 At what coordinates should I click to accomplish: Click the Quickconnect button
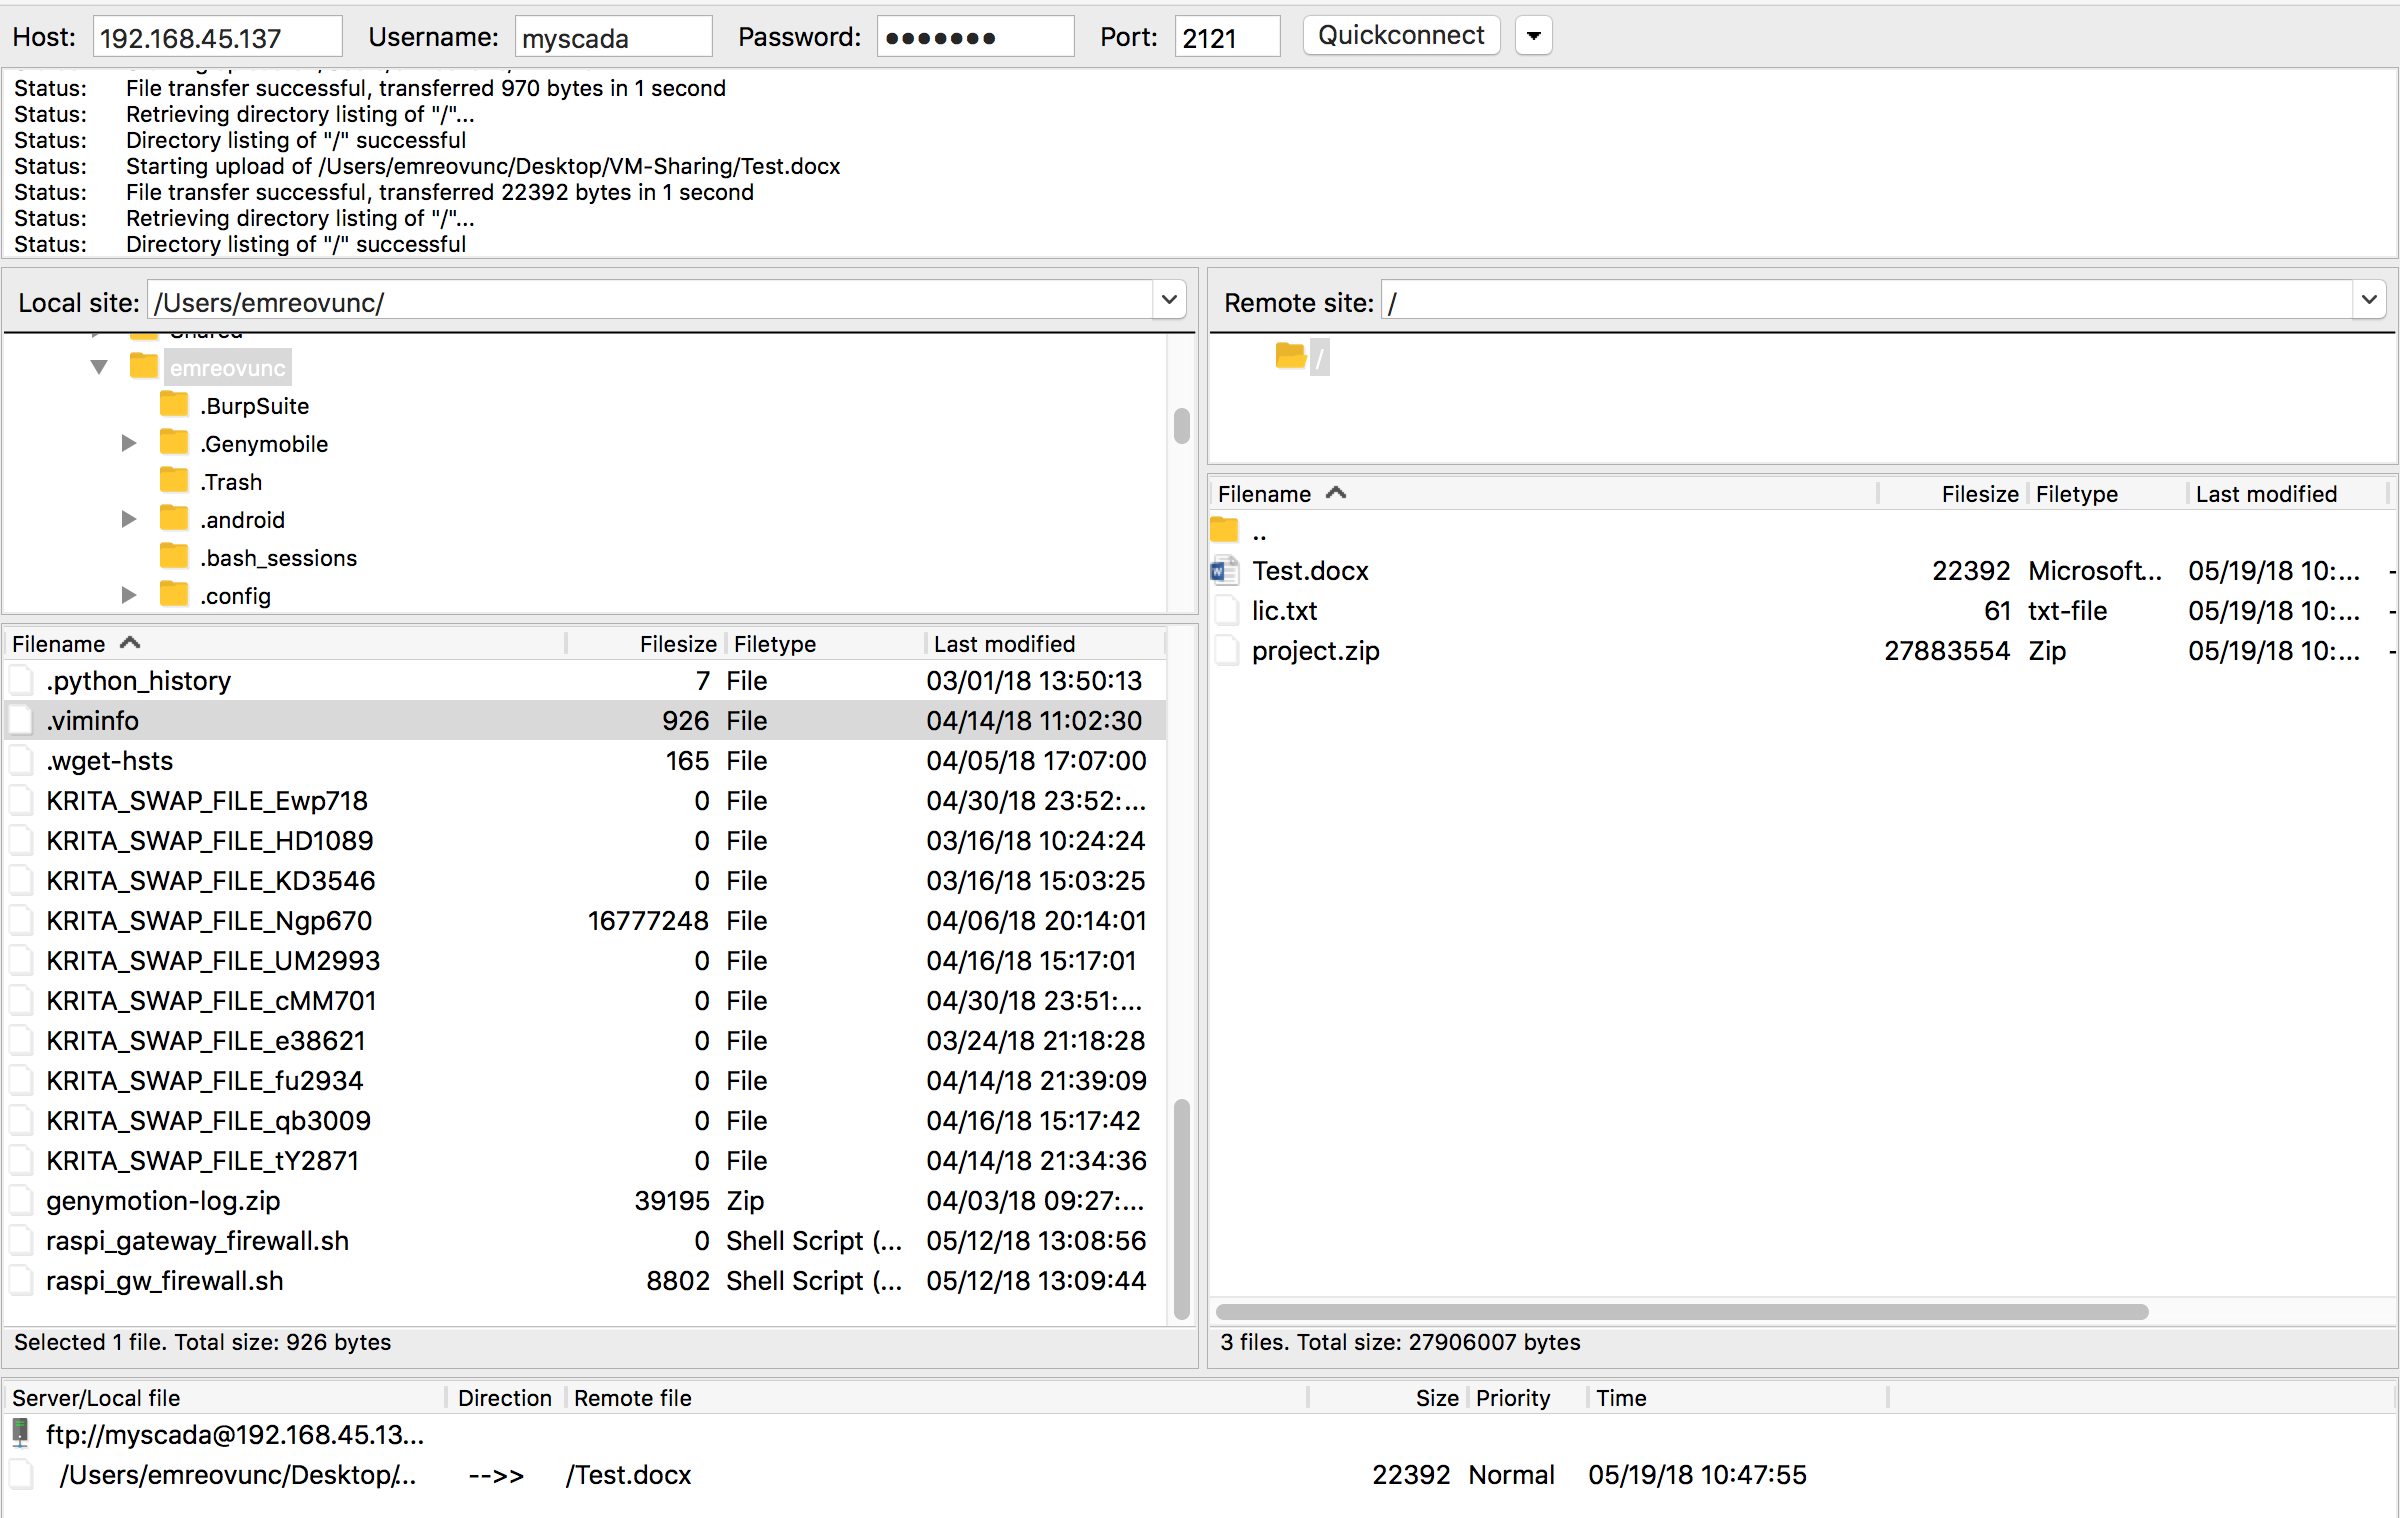[x=1400, y=36]
